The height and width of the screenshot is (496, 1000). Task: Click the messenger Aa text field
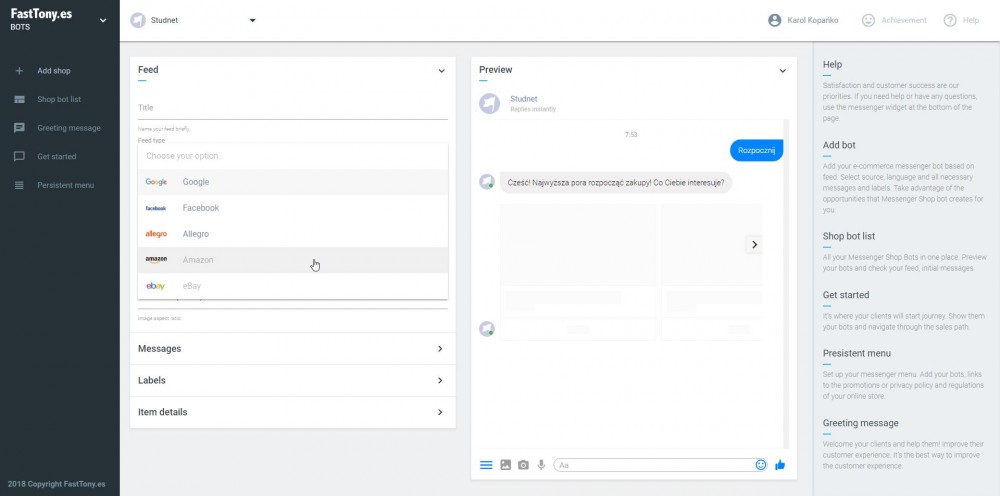point(654,465)
